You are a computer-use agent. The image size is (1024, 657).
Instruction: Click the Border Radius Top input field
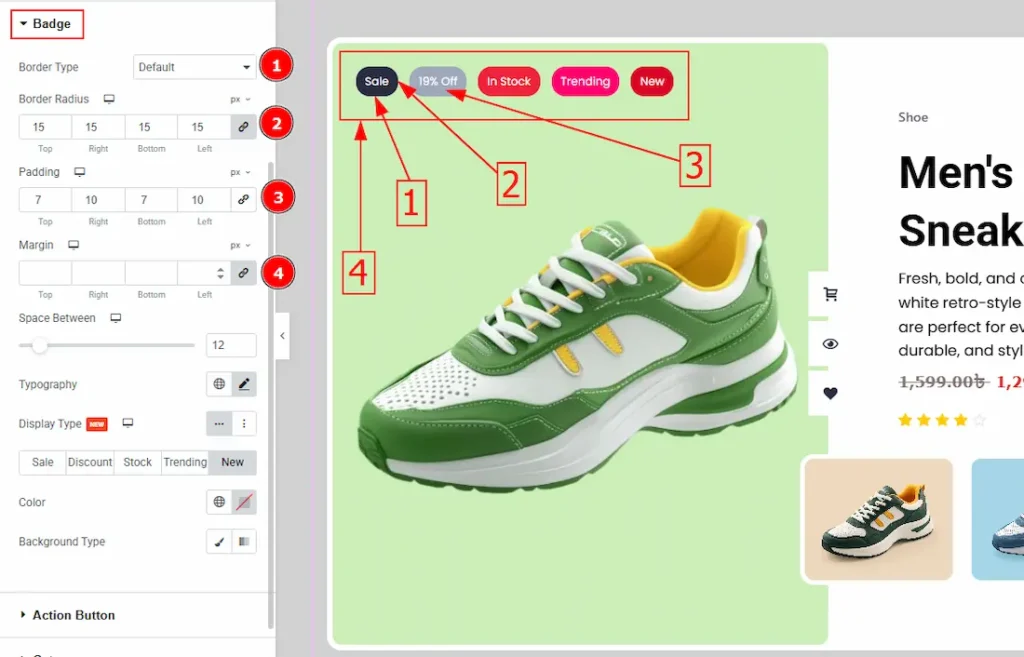click(x=45, y=127)
